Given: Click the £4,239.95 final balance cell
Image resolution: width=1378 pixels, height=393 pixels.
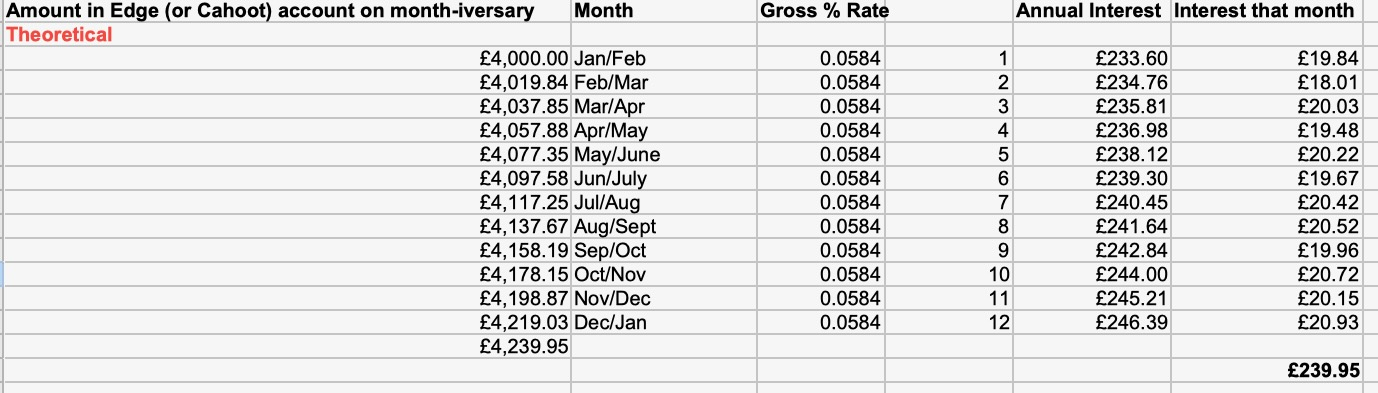Looking at the screenshot, I should (287, 346).
